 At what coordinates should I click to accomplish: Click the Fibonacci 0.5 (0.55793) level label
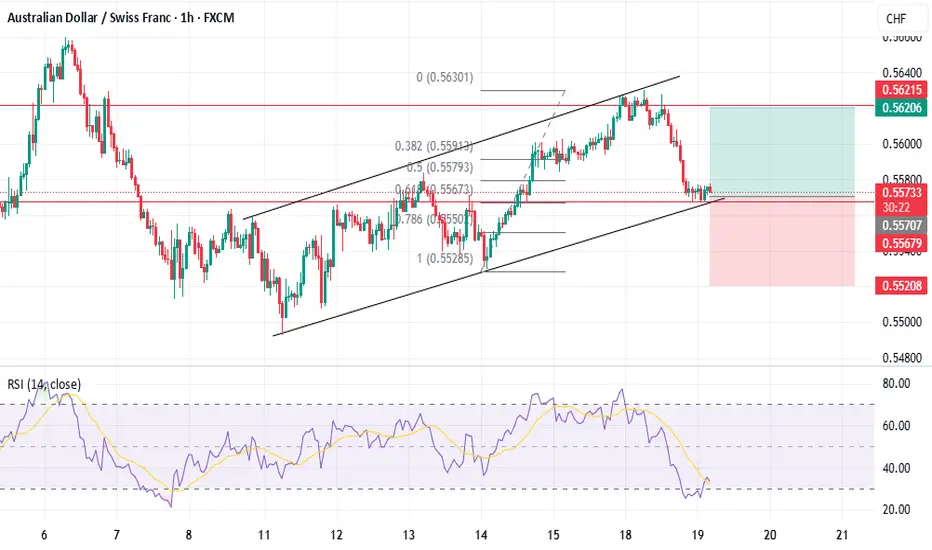coord(440,168)
